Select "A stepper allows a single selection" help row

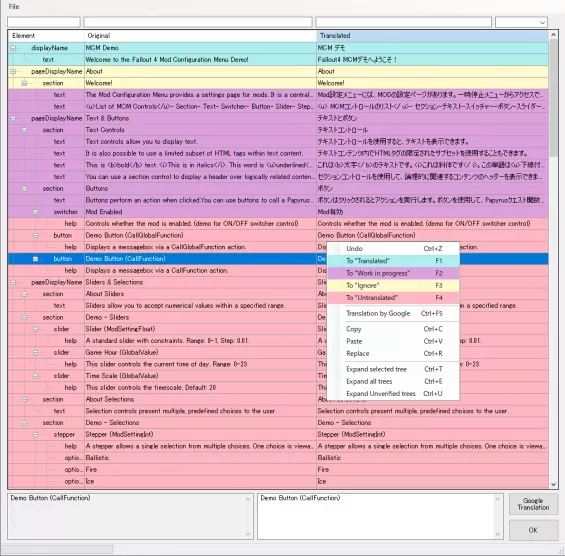[278, 446]
